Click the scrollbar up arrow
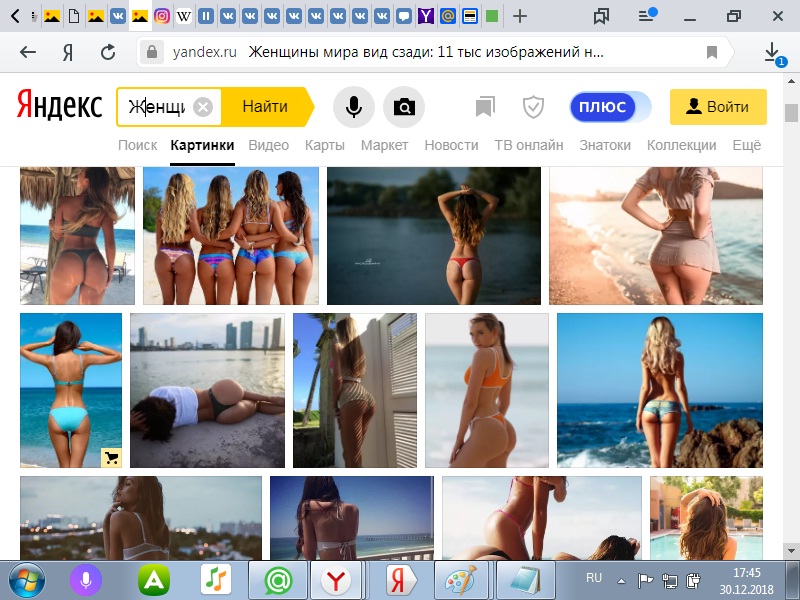Image resolution: width=800 pixels, height=600 pixels. [x=791, y=81]
